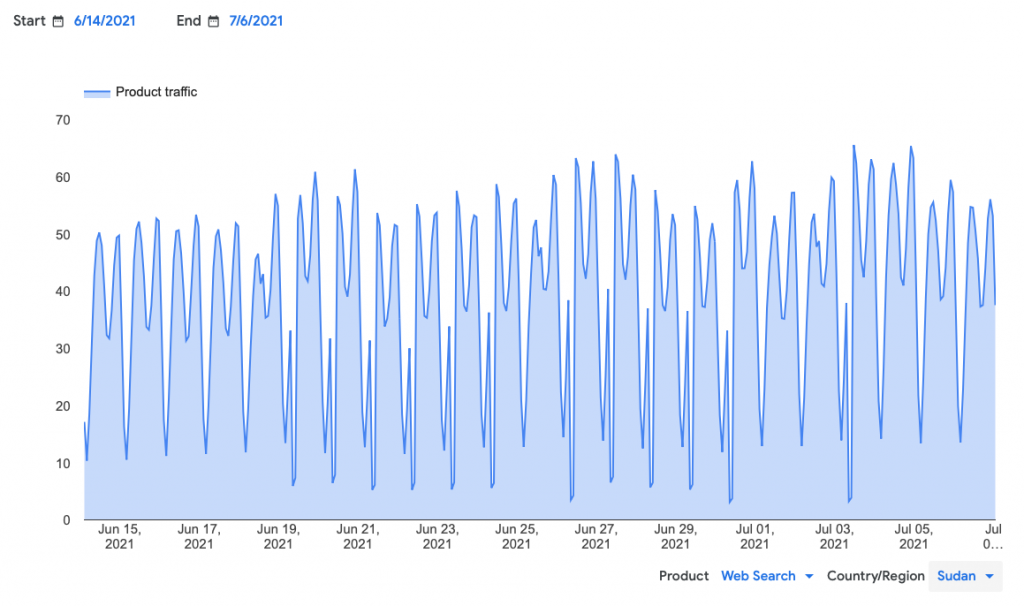Toggle the Product traffic legend label
This screenshot has height=606, width=1024.
click(156, 92)
